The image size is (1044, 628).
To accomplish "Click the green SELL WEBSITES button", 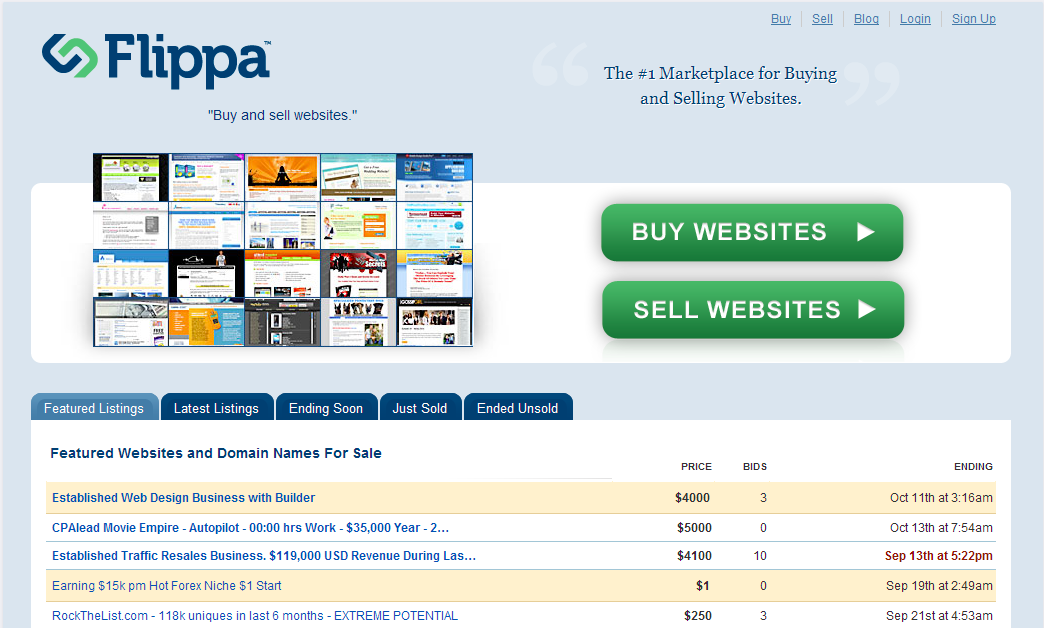I will (753, 310).
